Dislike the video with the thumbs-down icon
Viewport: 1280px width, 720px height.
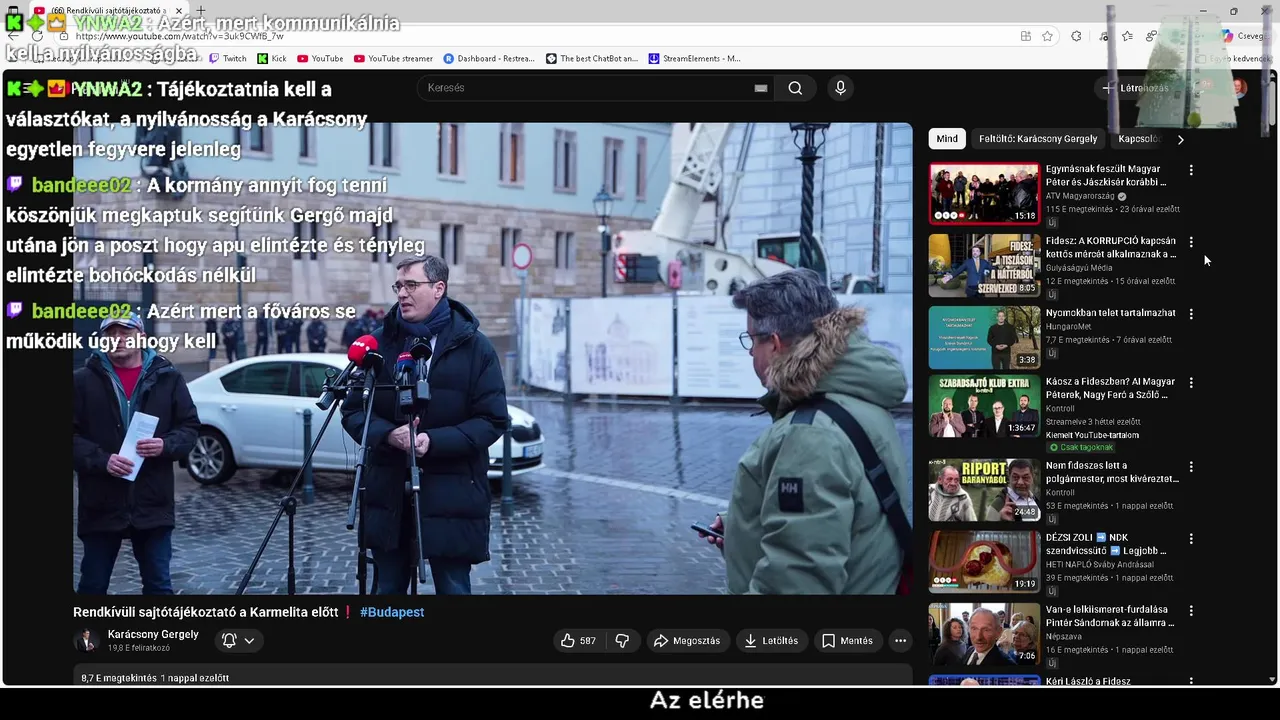622,640
